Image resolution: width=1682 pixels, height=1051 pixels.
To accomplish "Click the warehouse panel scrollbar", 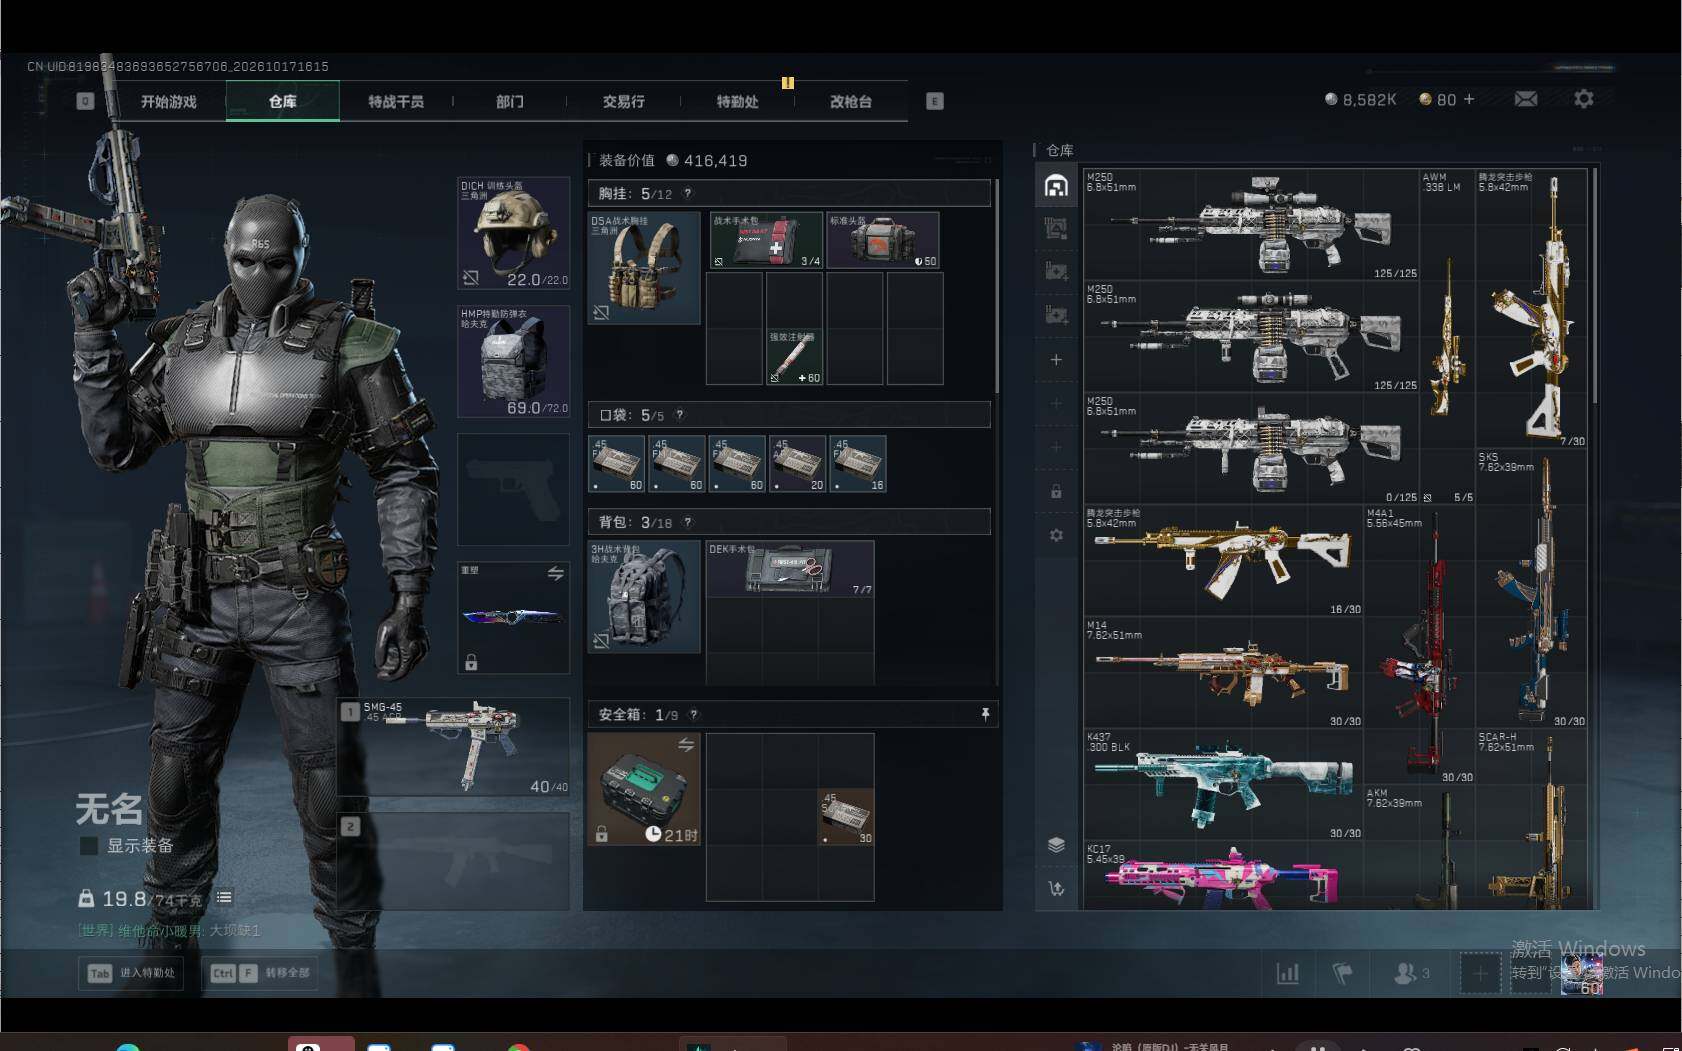I will [x=1594, y=287].
